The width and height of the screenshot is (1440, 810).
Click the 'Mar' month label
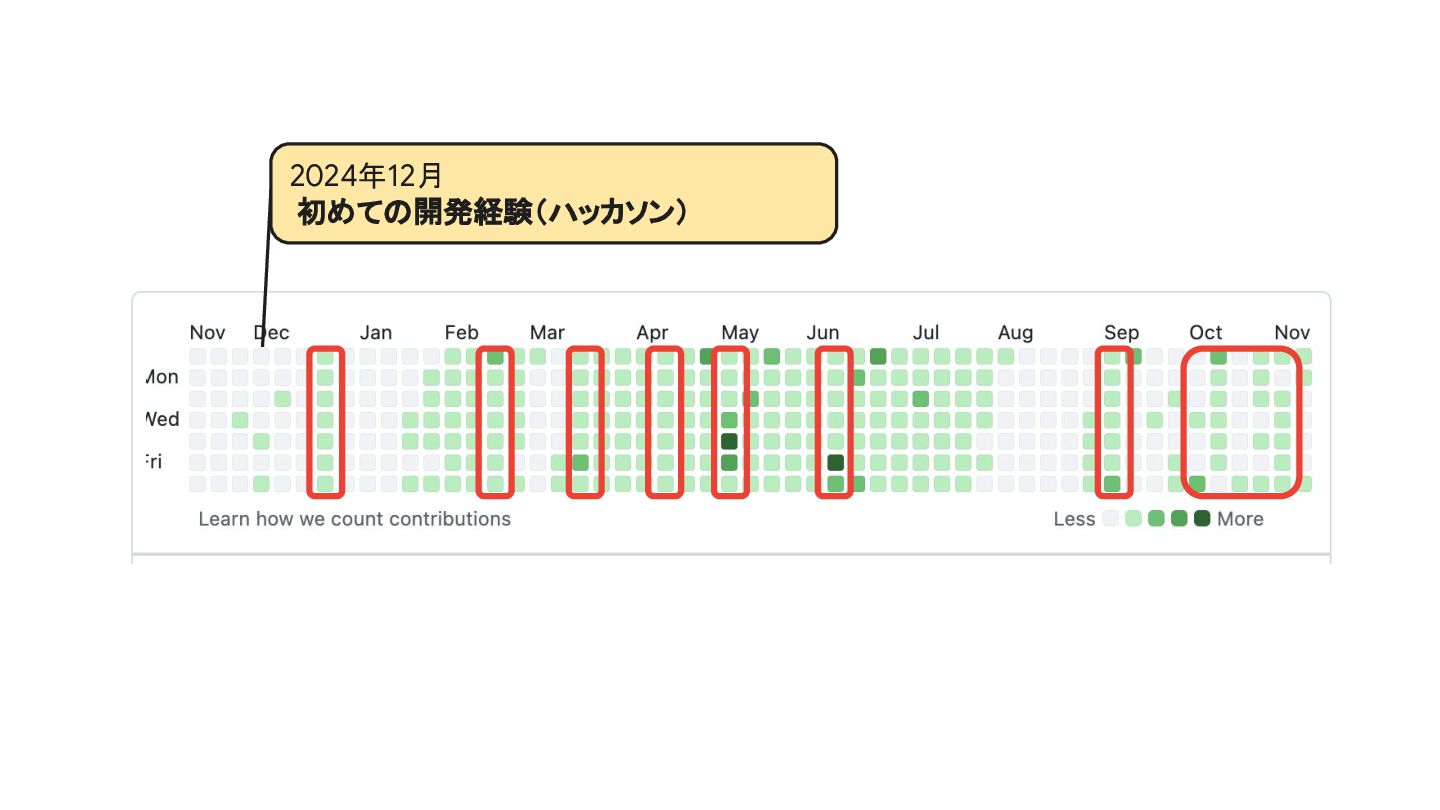point(547,333)
